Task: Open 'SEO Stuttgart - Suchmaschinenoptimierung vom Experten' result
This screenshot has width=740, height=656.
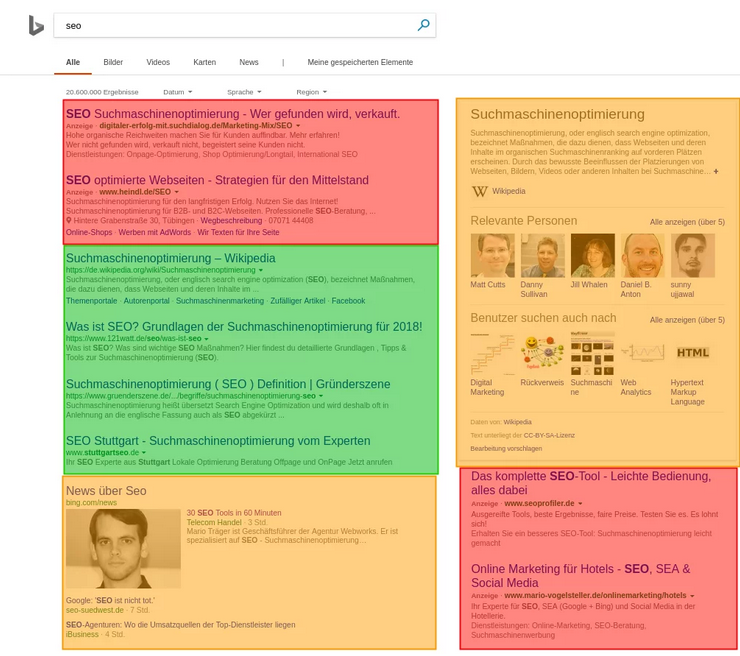Action: (x=218, y=441)
